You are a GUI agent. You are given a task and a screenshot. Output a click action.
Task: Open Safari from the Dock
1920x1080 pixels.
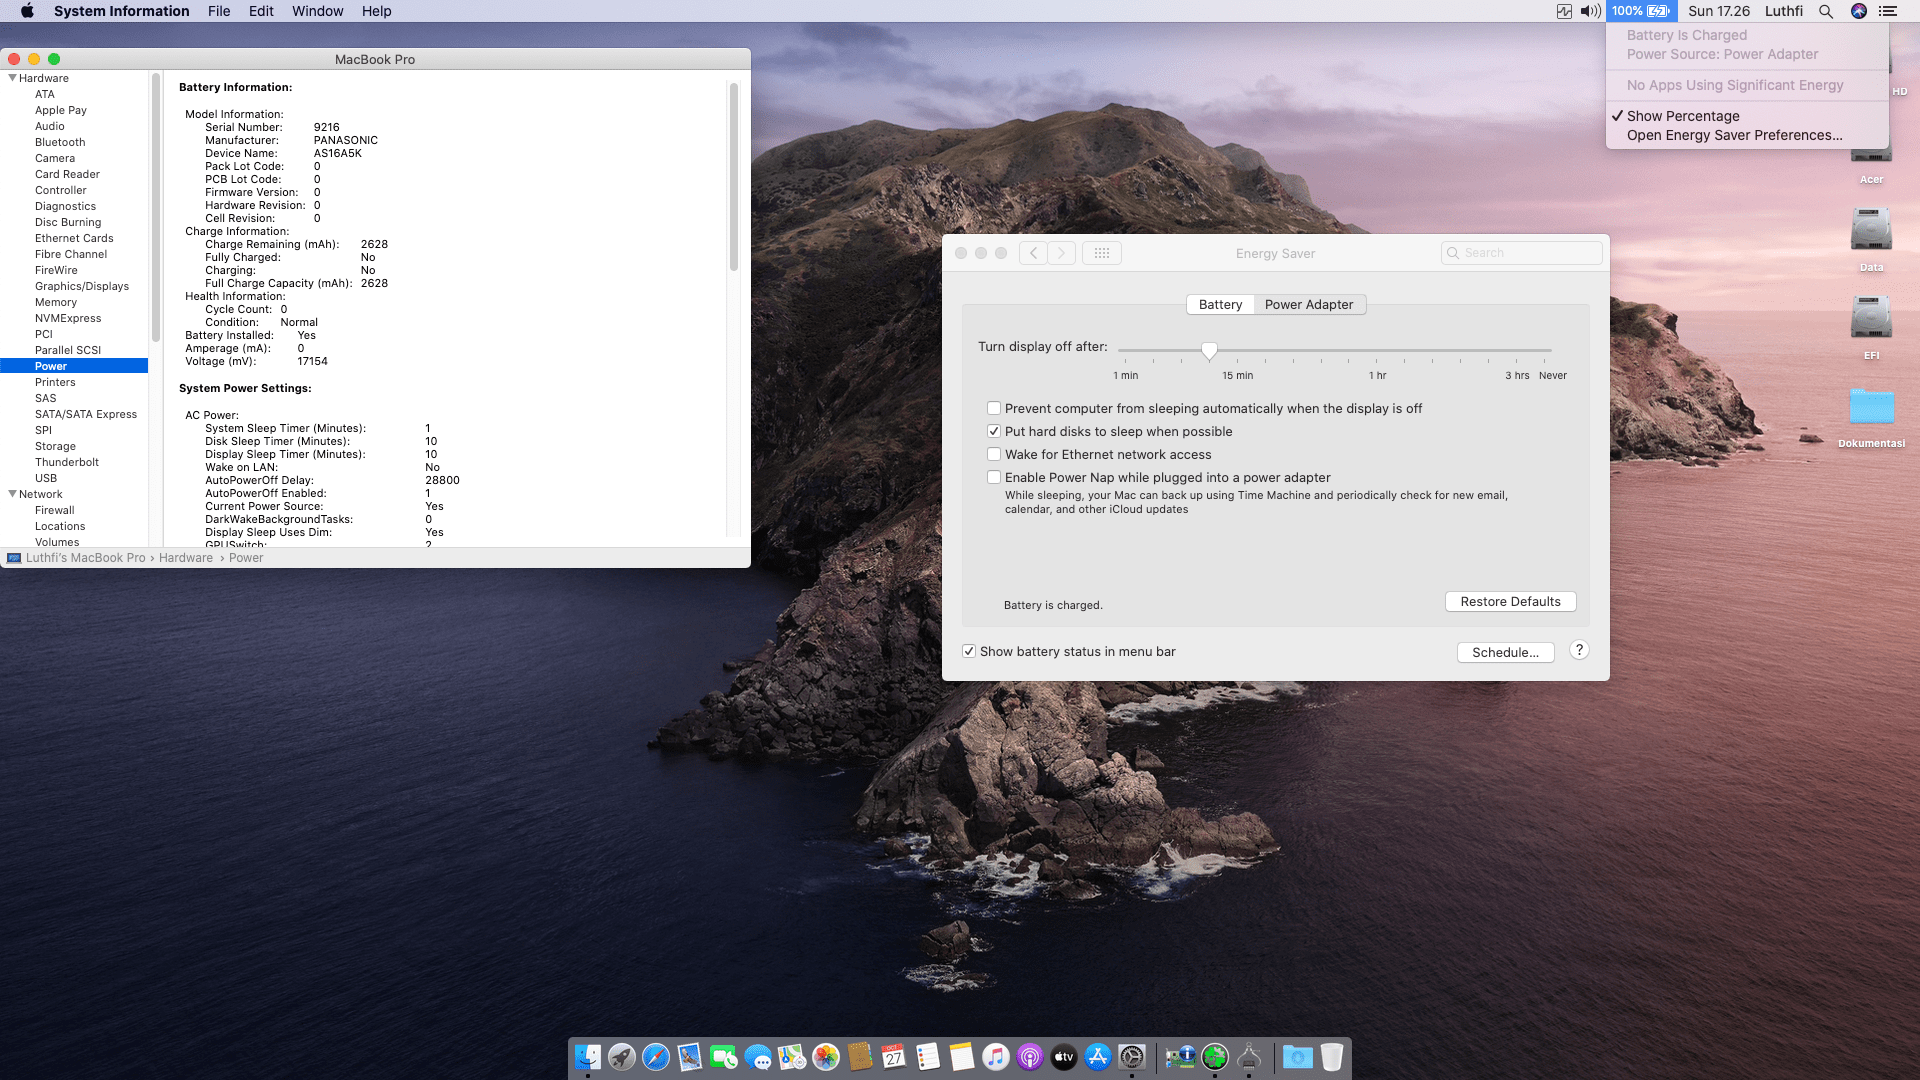[x=656, y=1057]
